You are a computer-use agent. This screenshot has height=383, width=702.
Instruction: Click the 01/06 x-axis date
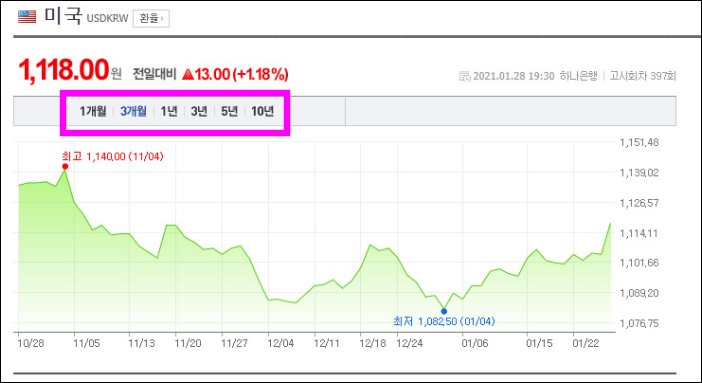[x=475, y=343]
